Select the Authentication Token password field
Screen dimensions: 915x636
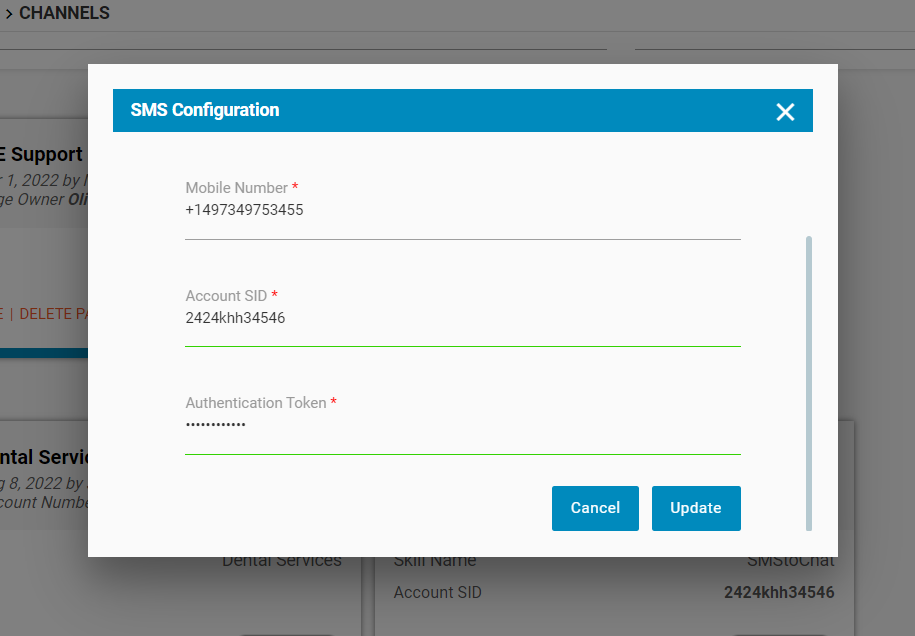[462, 425]
